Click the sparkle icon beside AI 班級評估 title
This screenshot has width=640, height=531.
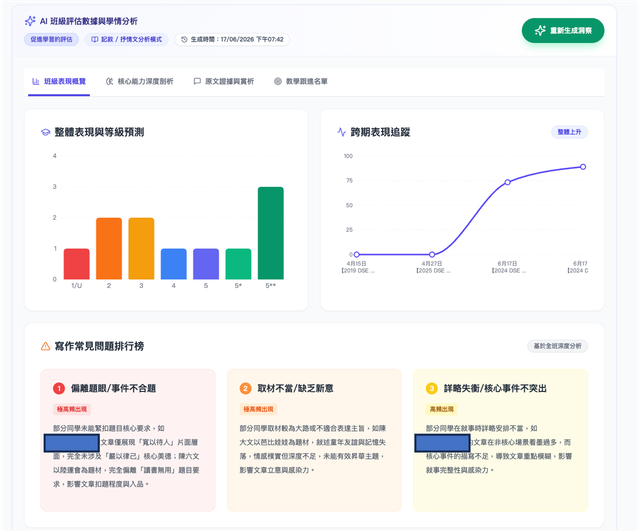[x=30, y=21]
